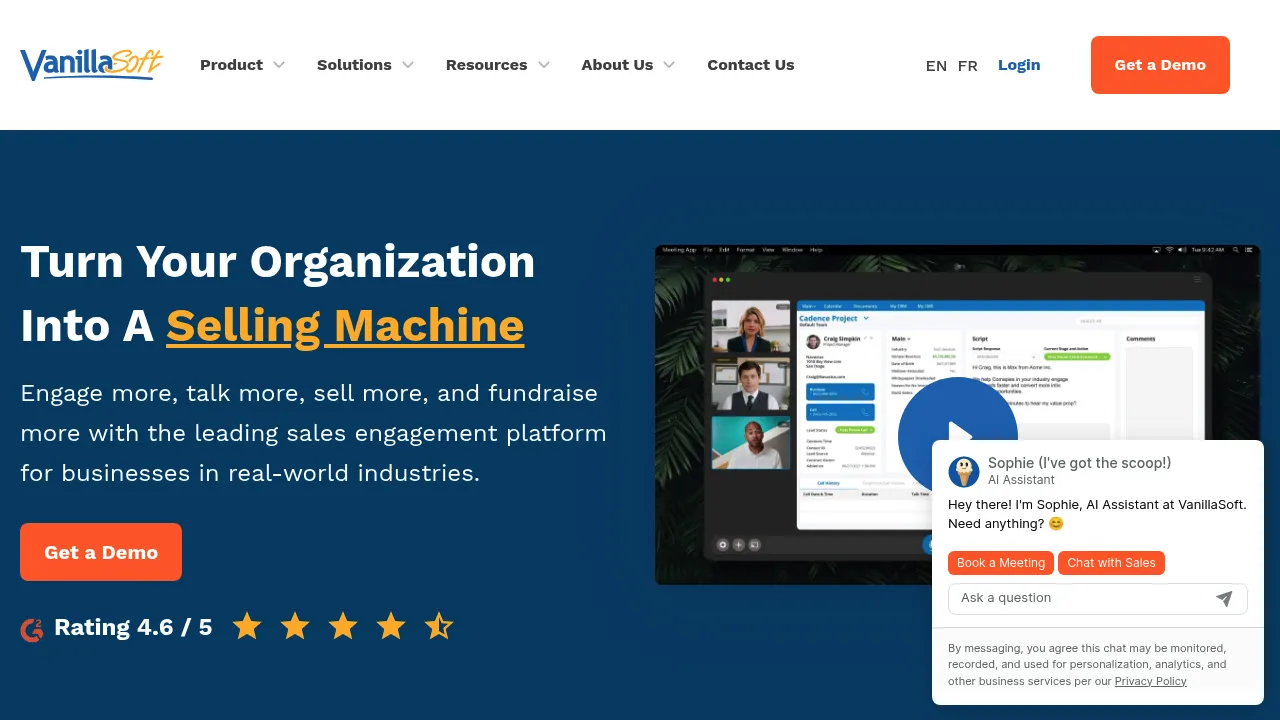Screen dimensions: 1280x720
Task: Click the VanillaSoft logo
Action: pyautogui.click(x=91, y=65)
